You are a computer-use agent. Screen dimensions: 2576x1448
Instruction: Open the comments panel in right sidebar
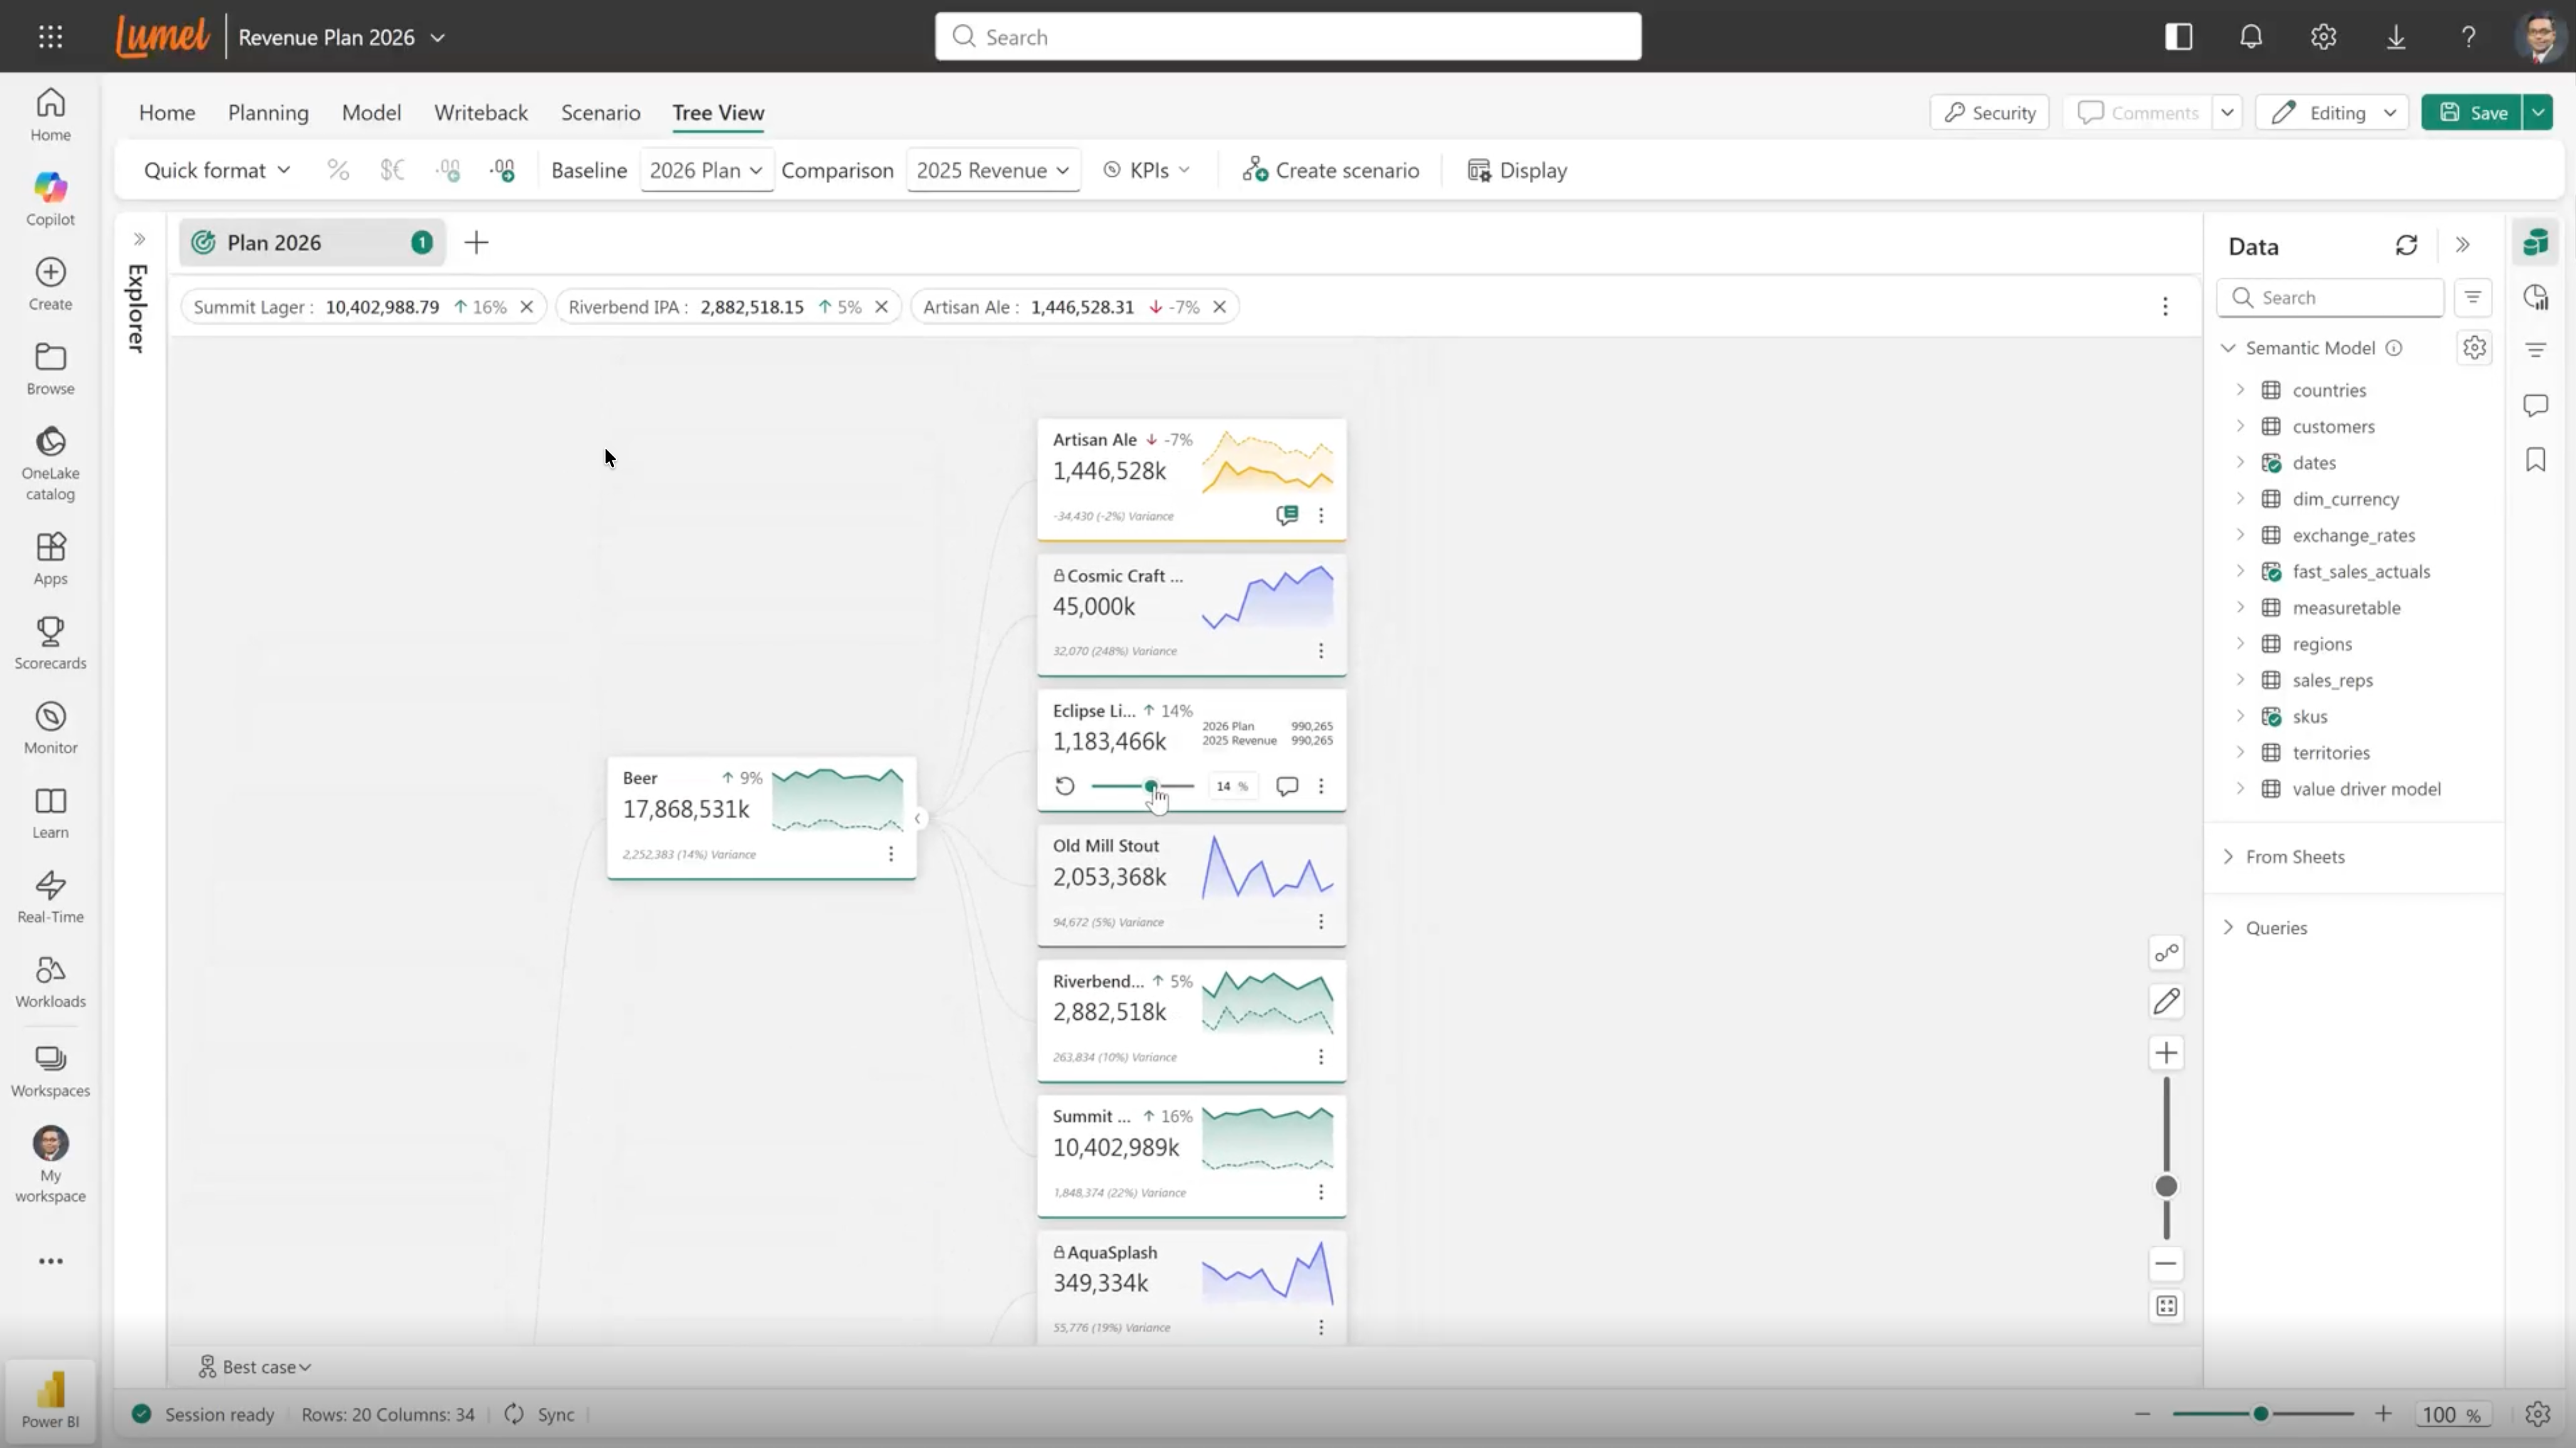2535,405
